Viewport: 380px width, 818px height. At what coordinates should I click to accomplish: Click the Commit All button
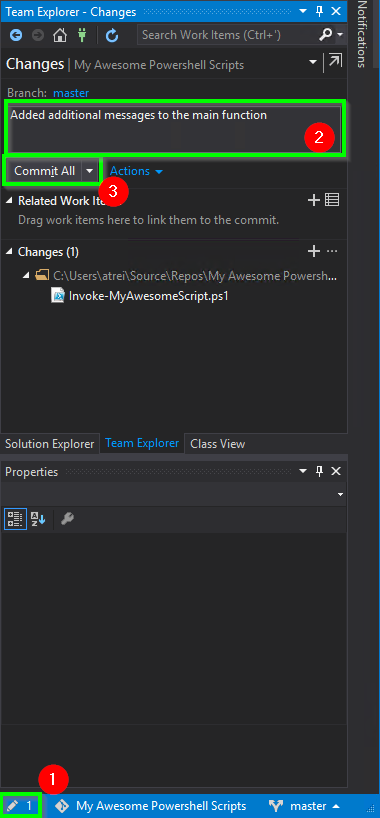(x=44, y=171)
